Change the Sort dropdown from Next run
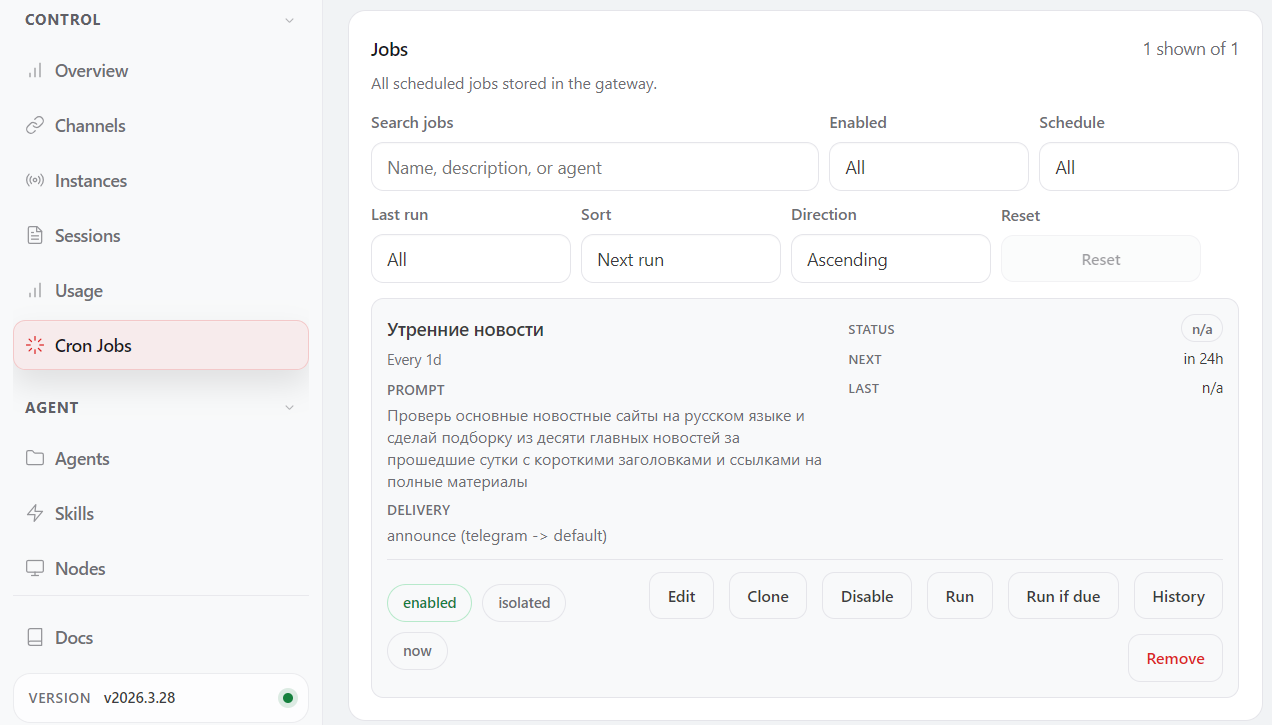The height and width of the screenshot is (725, 1272). point(680,258)
